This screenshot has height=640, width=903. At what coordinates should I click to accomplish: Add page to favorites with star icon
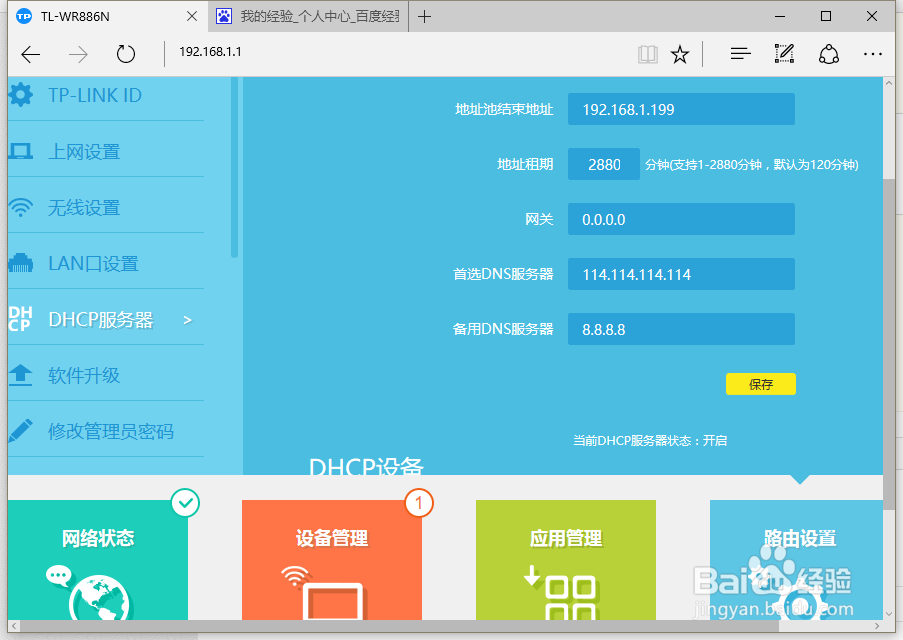click(x=680, y=55)
